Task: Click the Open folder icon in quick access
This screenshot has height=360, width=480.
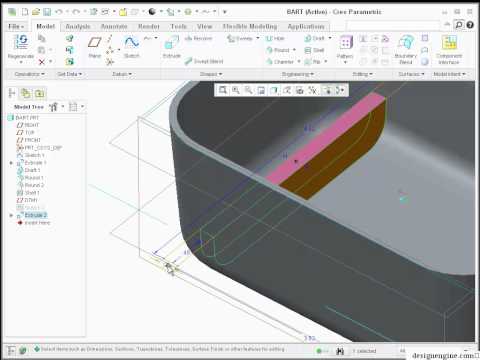Action: (x=36, y=12)
